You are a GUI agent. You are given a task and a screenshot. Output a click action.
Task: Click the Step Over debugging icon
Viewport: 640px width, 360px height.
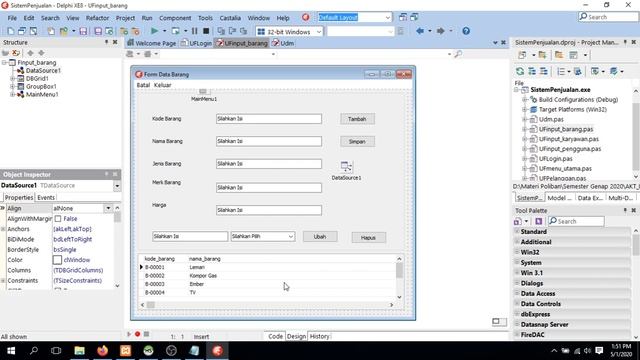pos(232,31)
